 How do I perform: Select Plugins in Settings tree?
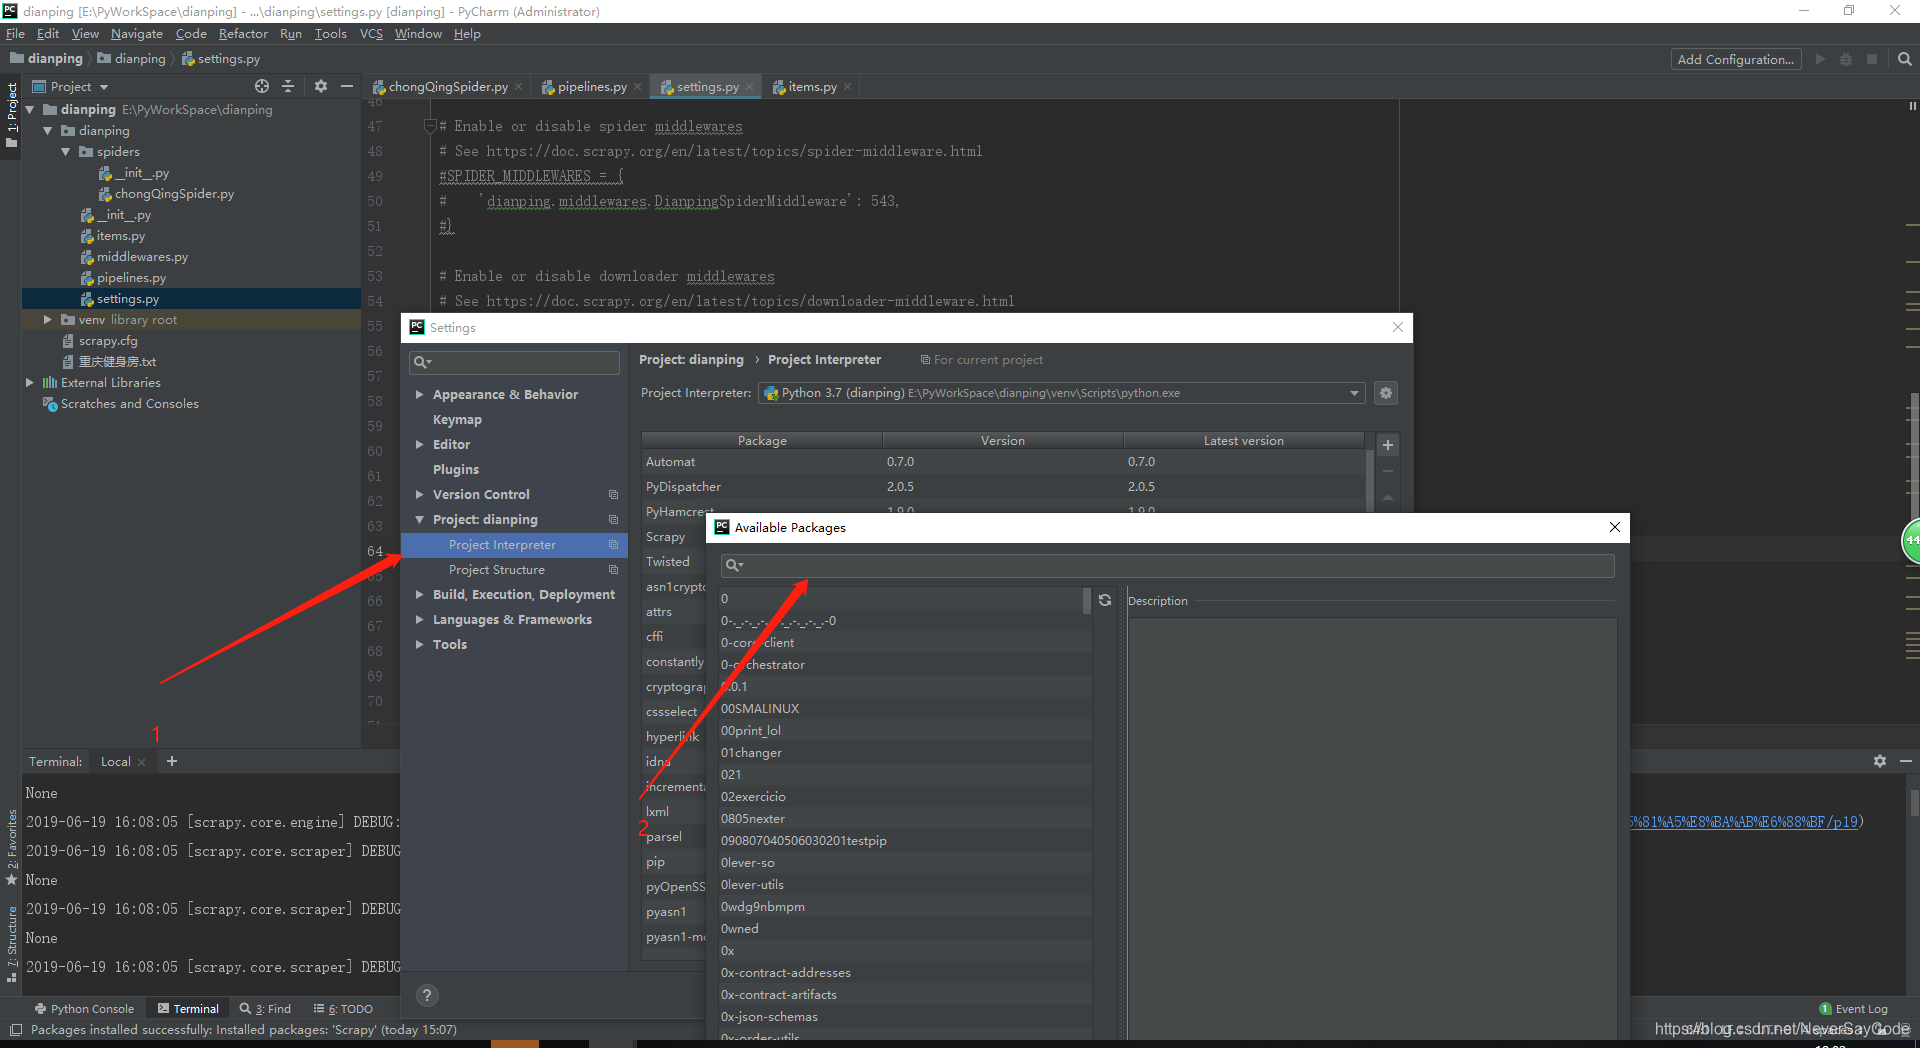click(x=456, y=470)
